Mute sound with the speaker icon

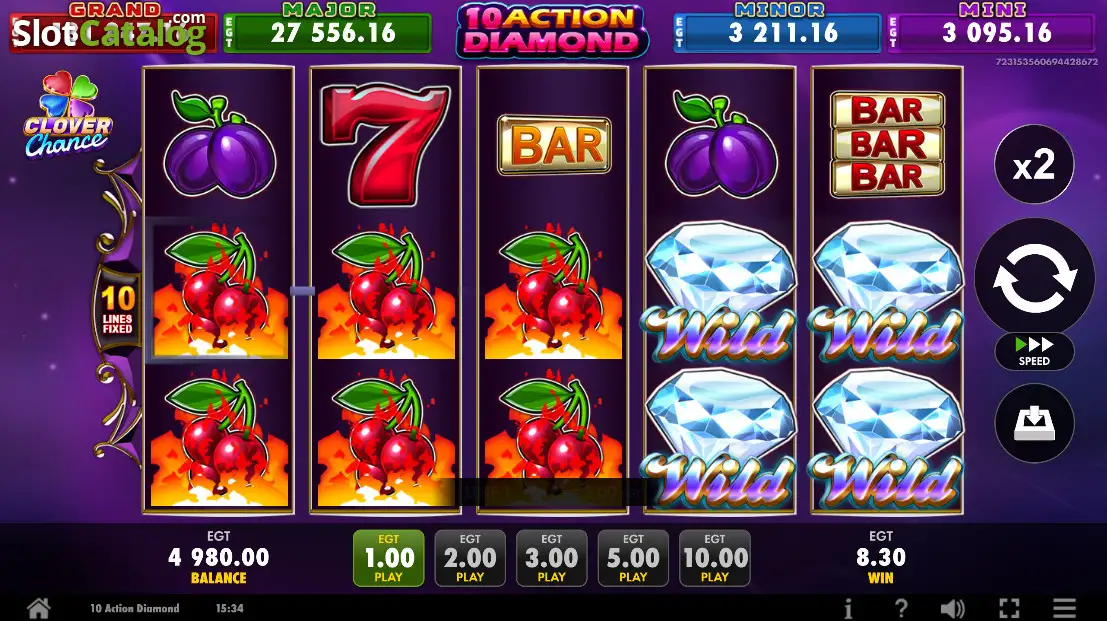tap(952, 608)
